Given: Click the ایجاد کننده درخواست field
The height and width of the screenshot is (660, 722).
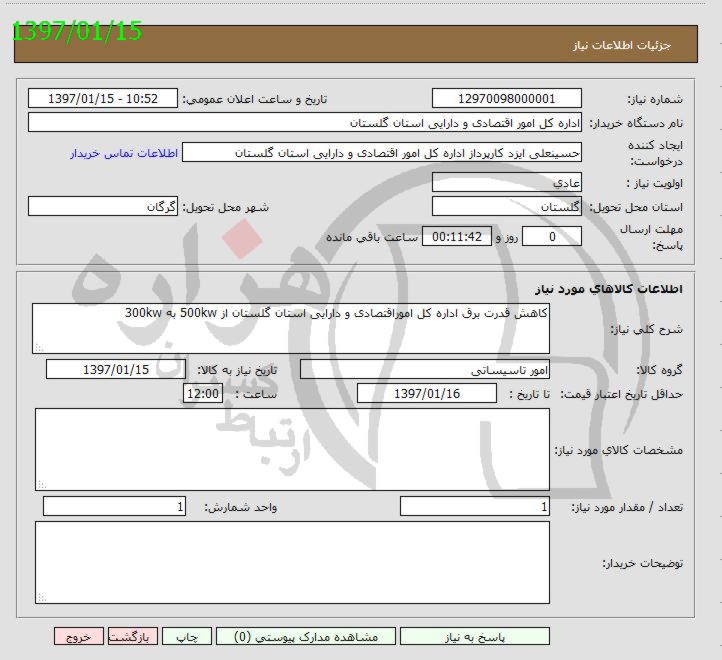Looking at the screenshot, I should tap(382, 152).
